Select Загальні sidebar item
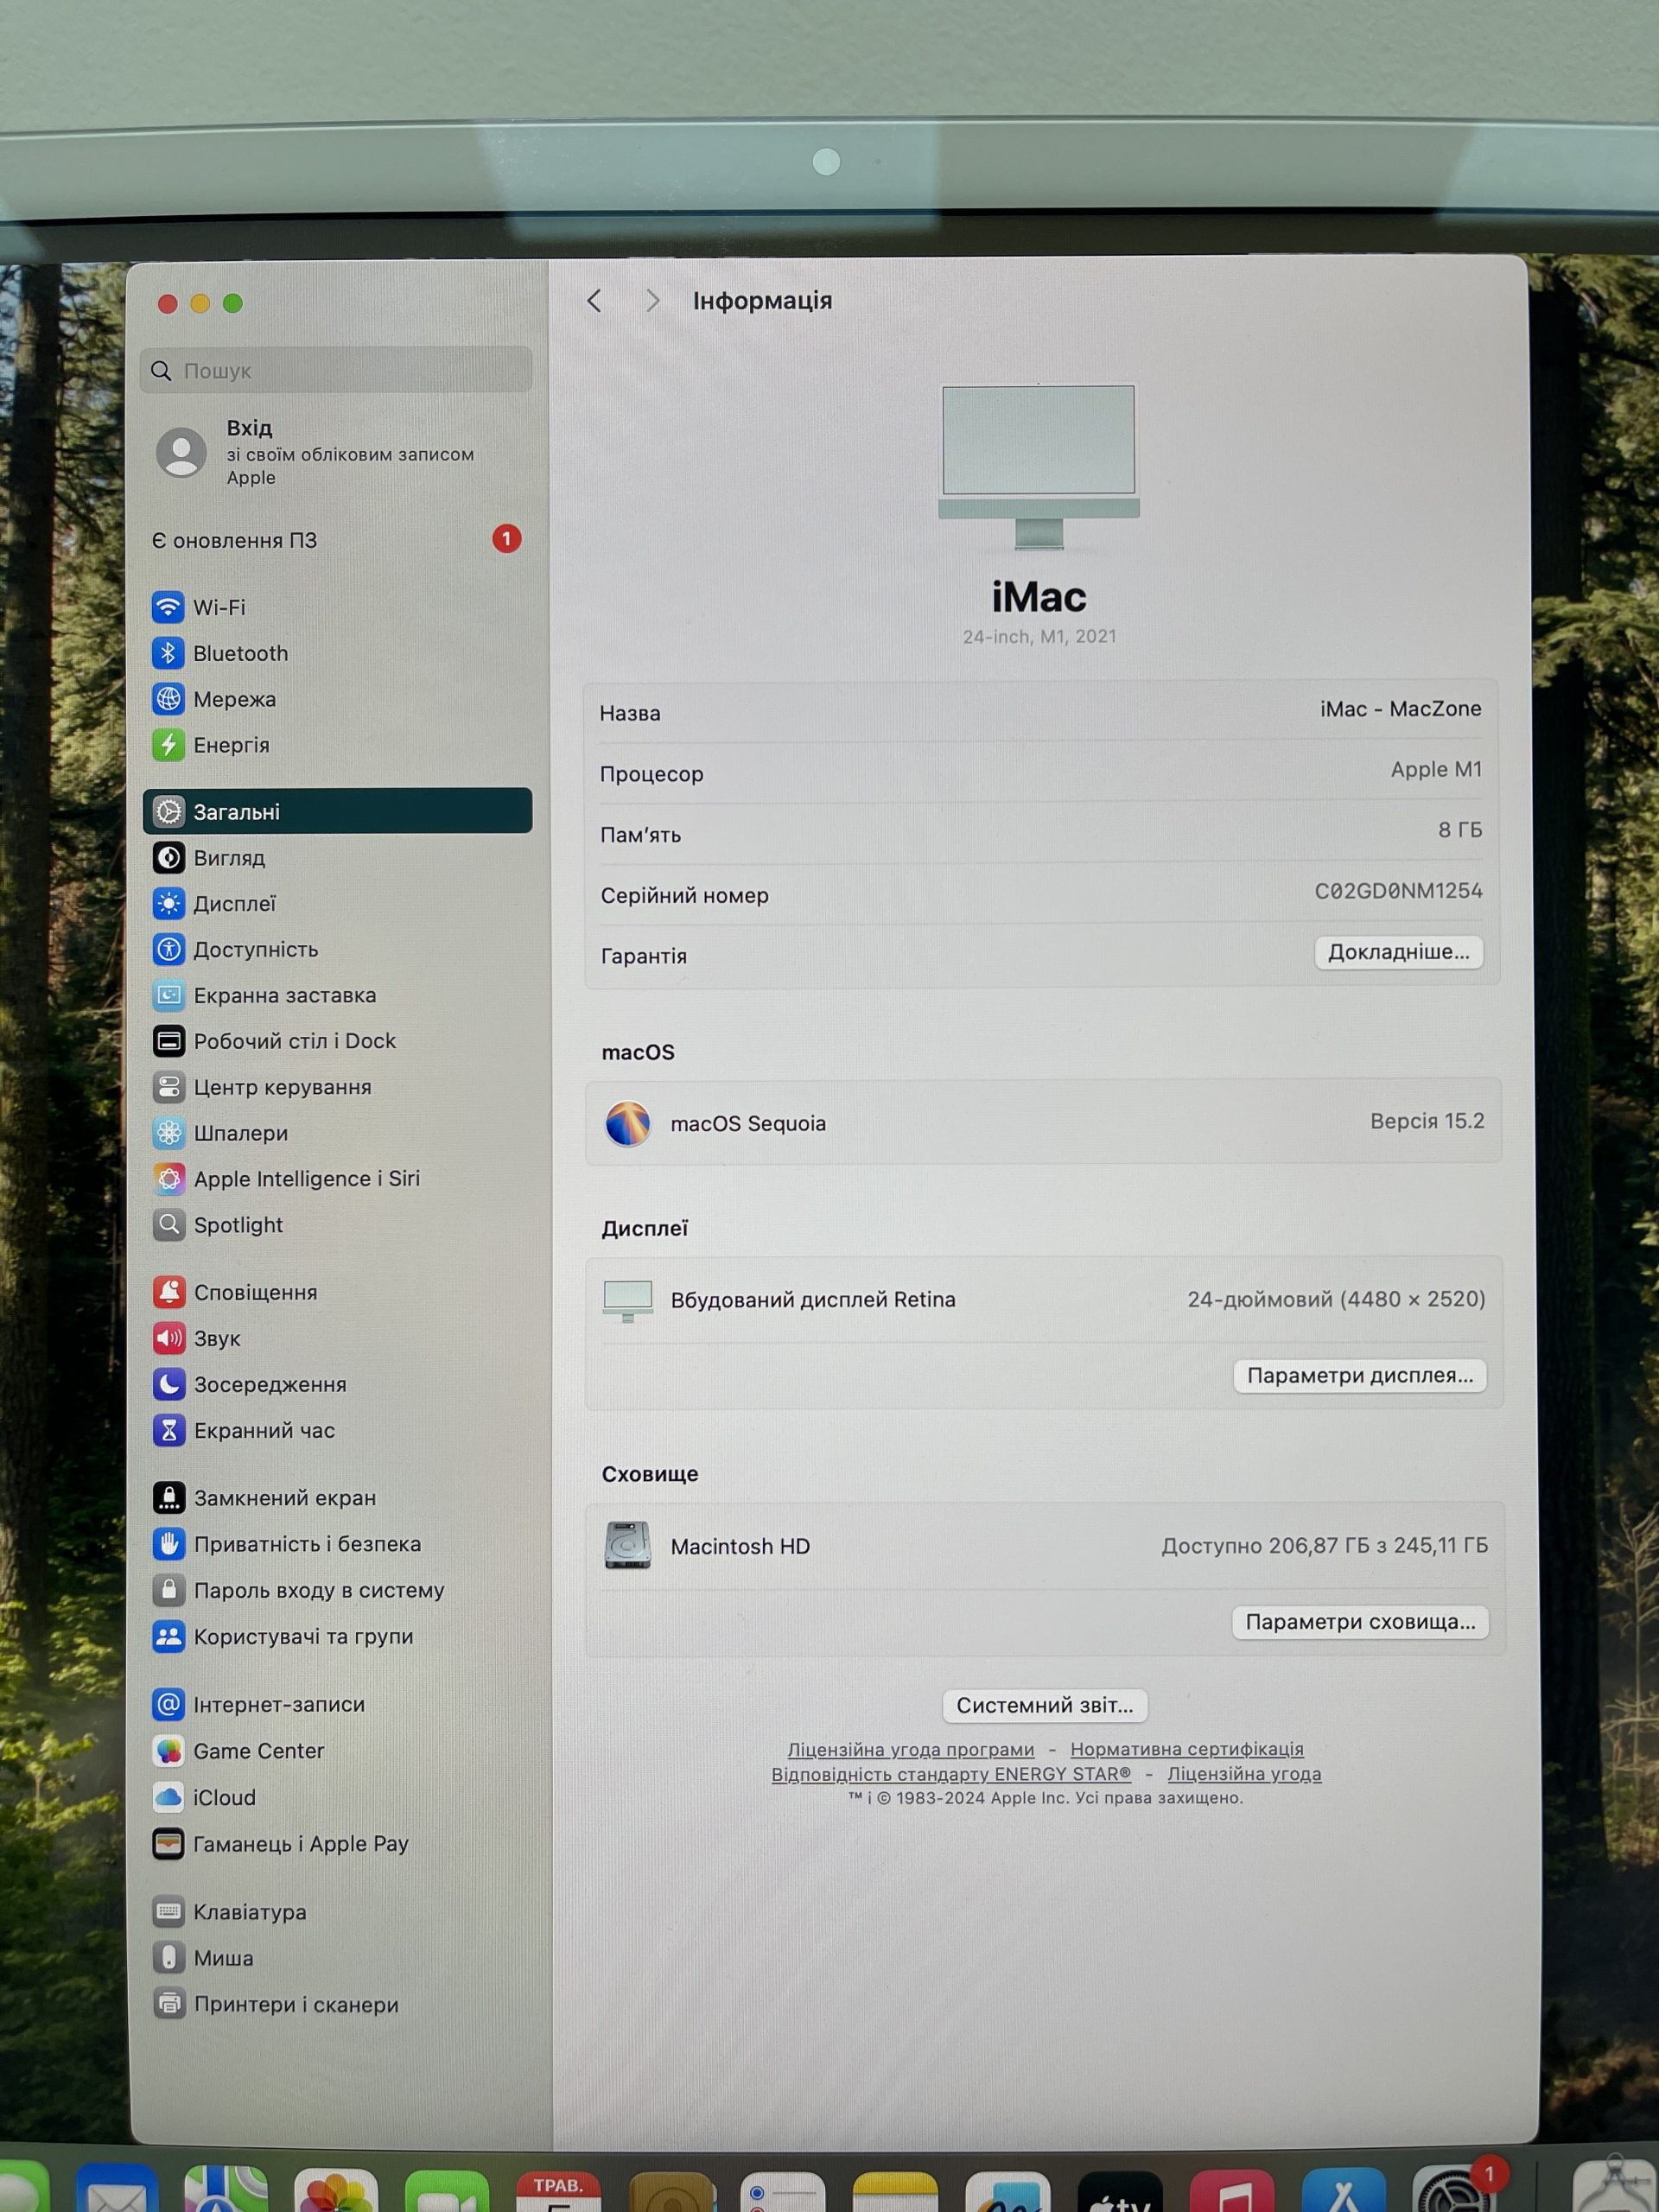The width and height of the screenshot is (1659, 2212). 337,811
